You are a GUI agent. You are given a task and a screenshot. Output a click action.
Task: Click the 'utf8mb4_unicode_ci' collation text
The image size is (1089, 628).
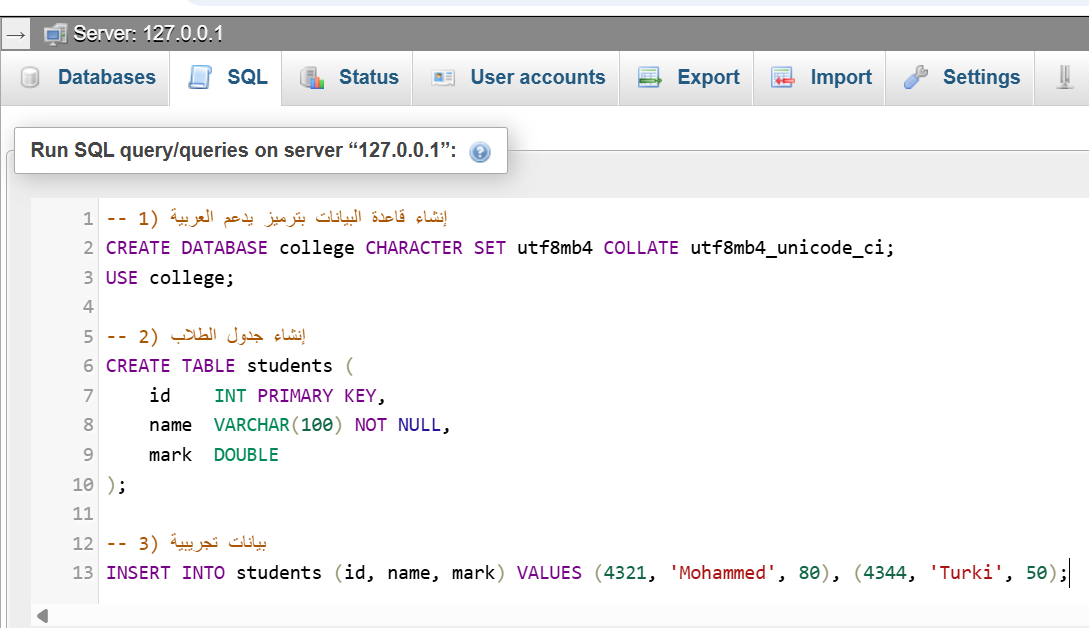point(787,247)
